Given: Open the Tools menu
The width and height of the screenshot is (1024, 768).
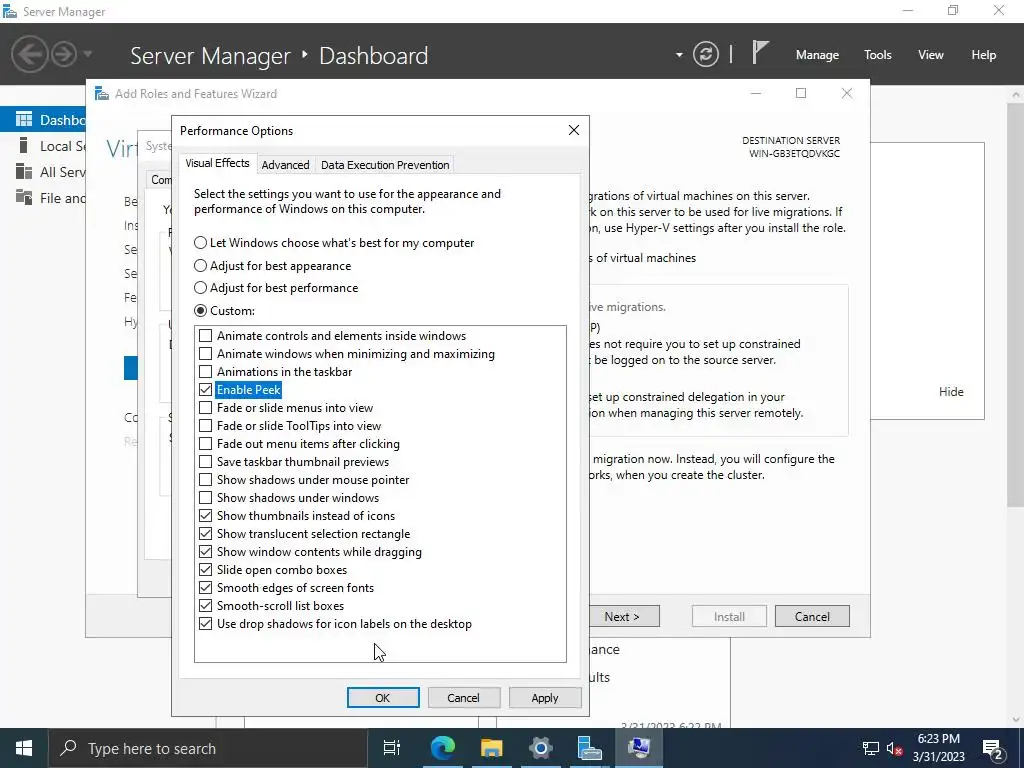Looking at the screenshot, I should (x=878, y=55).
